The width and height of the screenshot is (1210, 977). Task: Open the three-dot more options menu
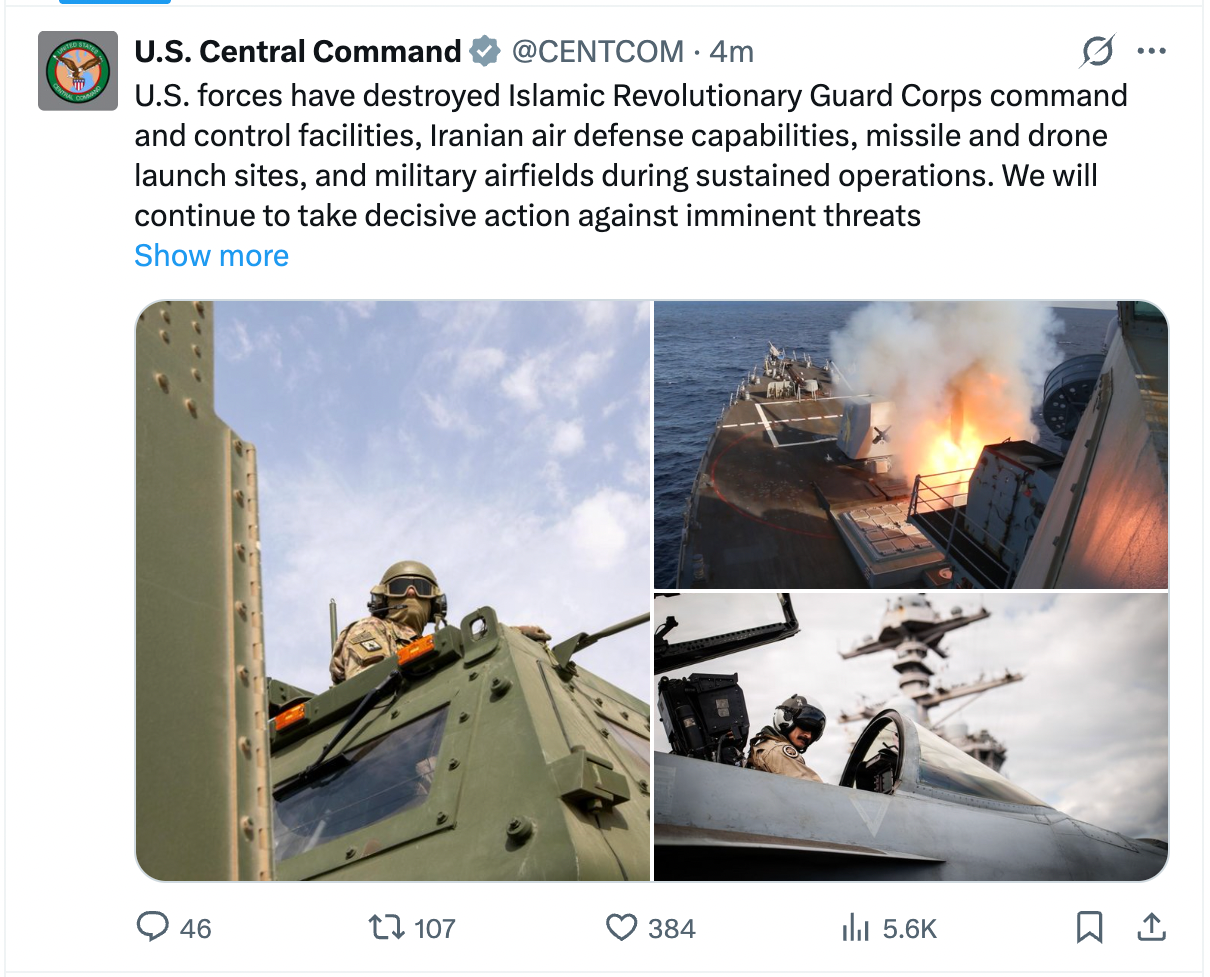1152,50
